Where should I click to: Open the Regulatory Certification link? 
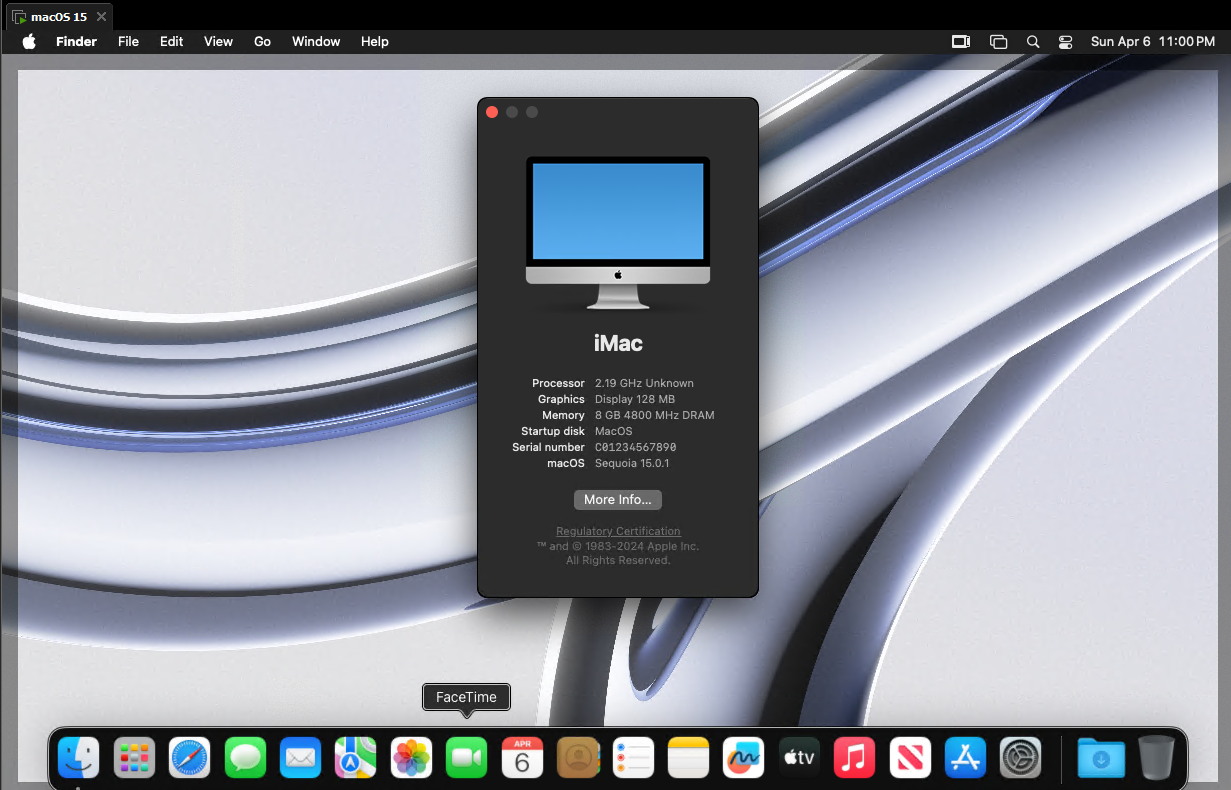[618, 531]
